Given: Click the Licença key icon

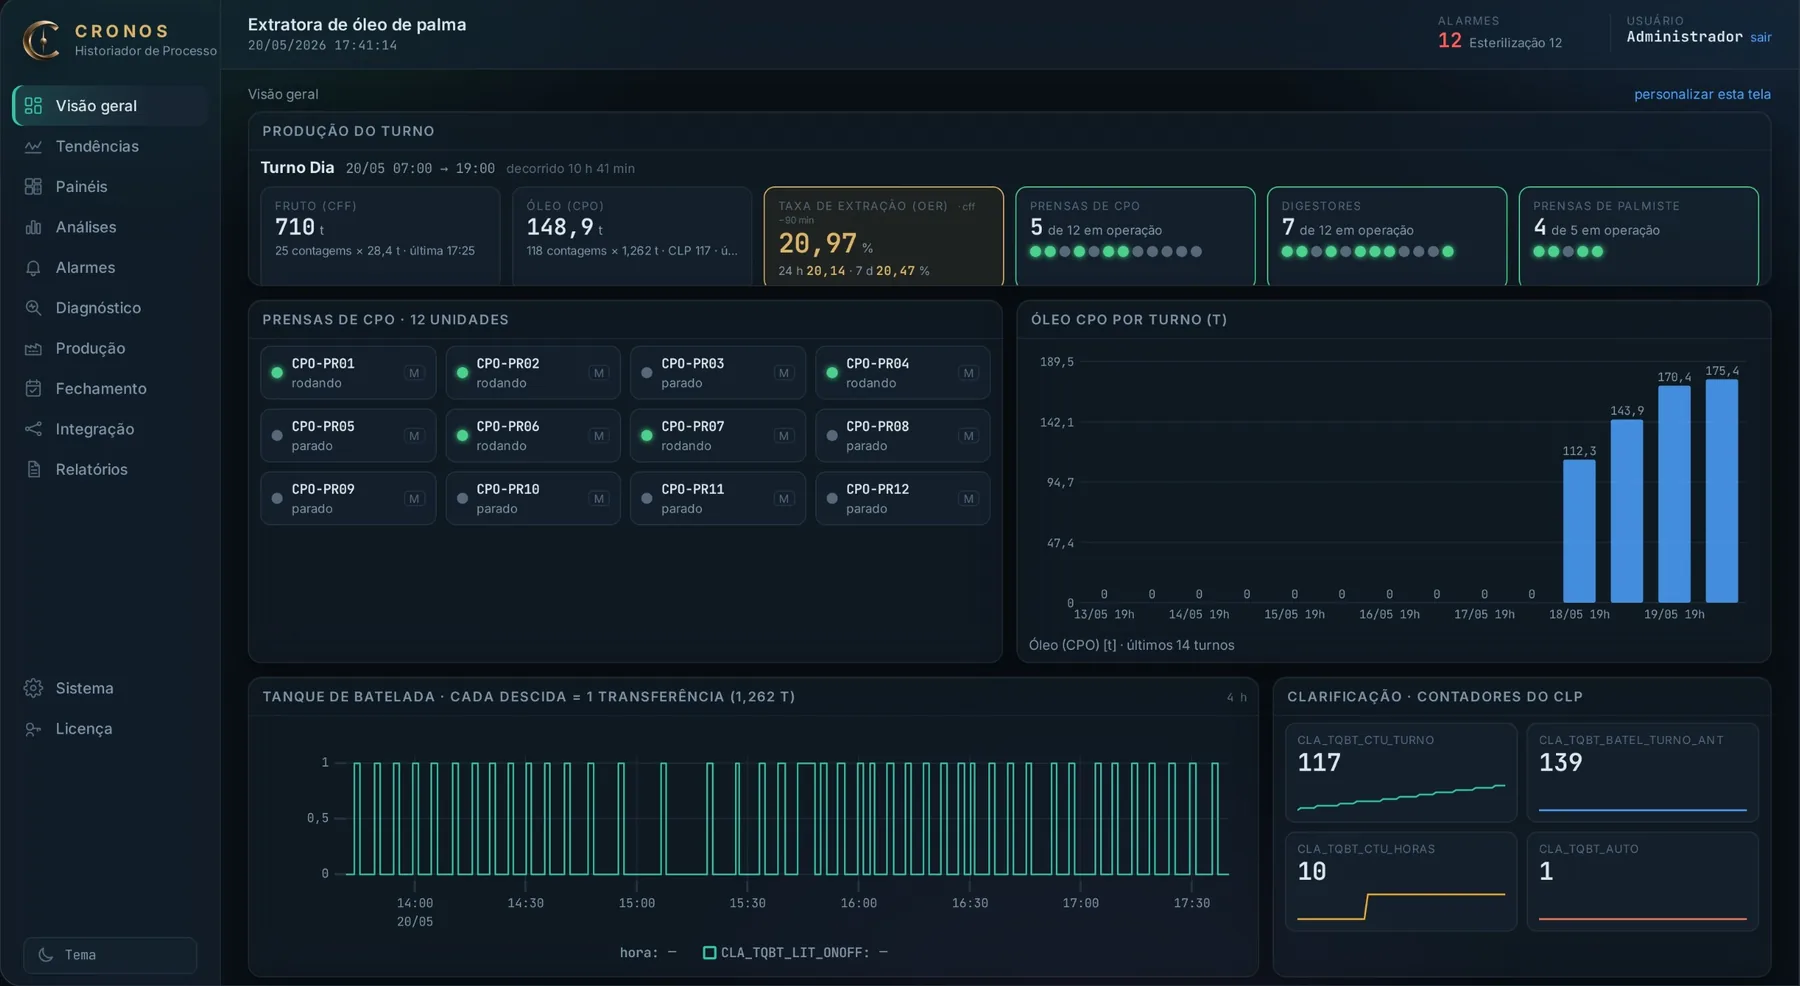Looking at the screenshot, I should tap(33, 729).
